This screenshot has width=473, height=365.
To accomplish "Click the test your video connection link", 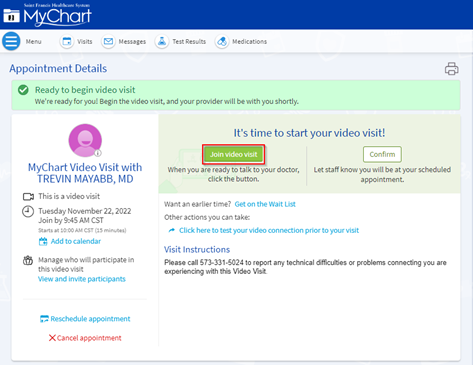I will (269, 230).
